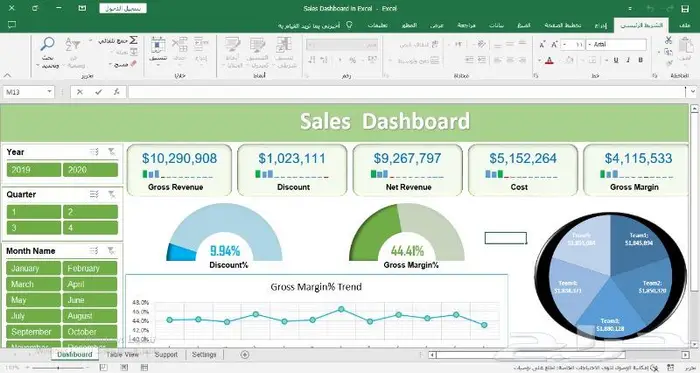Click the comments icon below title bar

tap(12, 25)
